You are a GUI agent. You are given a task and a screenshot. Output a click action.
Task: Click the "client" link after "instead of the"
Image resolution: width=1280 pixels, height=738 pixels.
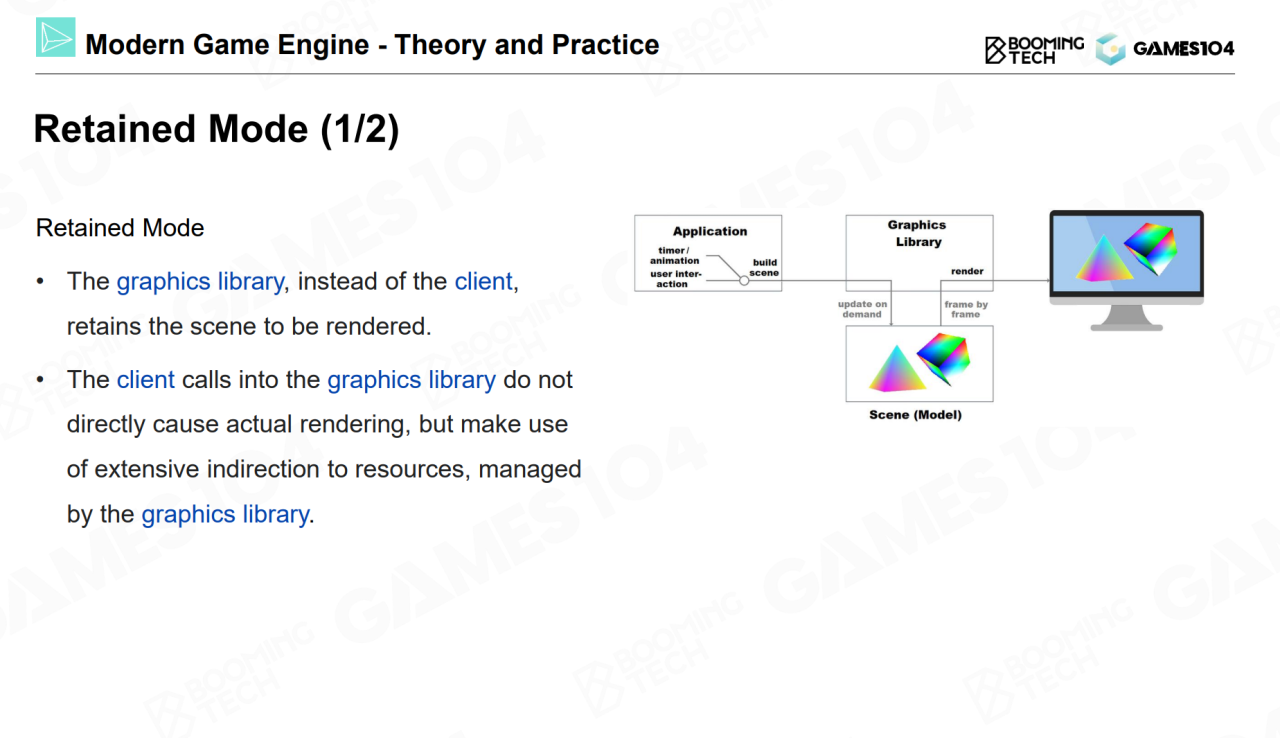pos(483,282)
